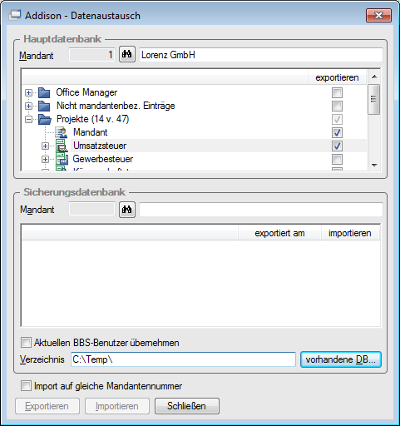Collapse the Projekte tree node
Viewport: 400px width, 426px height.
click(29, 119)
